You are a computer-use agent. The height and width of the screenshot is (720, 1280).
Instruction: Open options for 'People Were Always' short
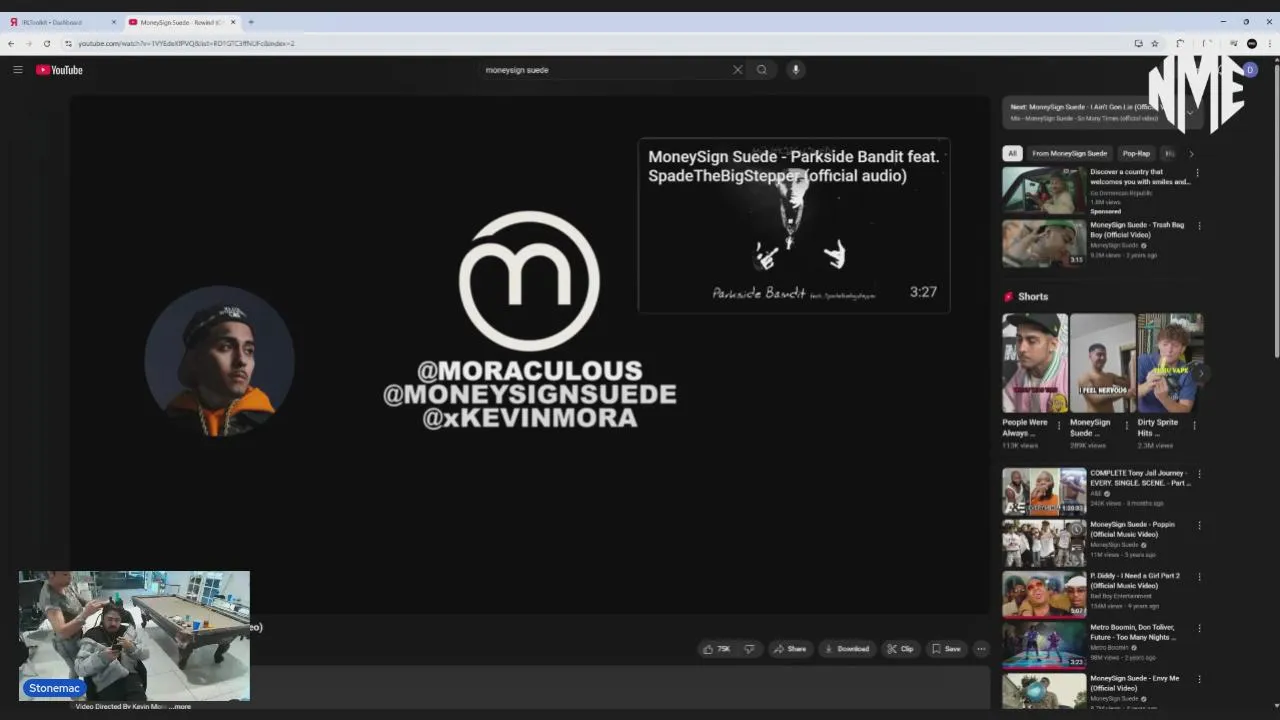coord(1059,425)
